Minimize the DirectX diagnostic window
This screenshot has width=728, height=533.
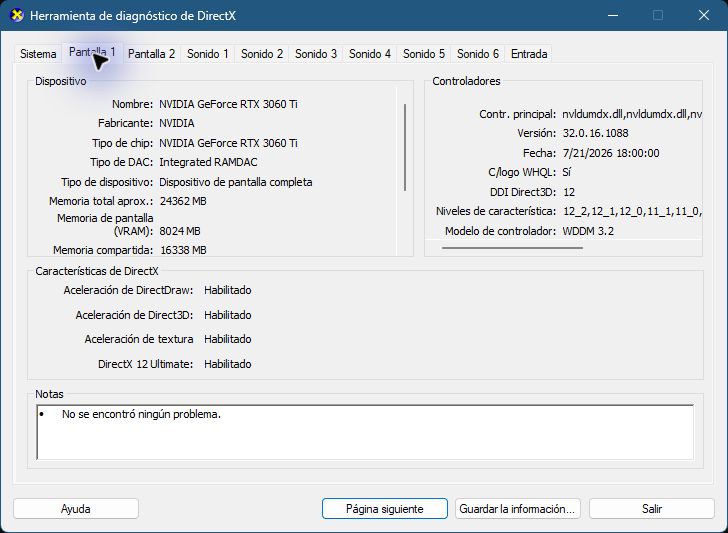pyautogui.click(x=613, y=15)
